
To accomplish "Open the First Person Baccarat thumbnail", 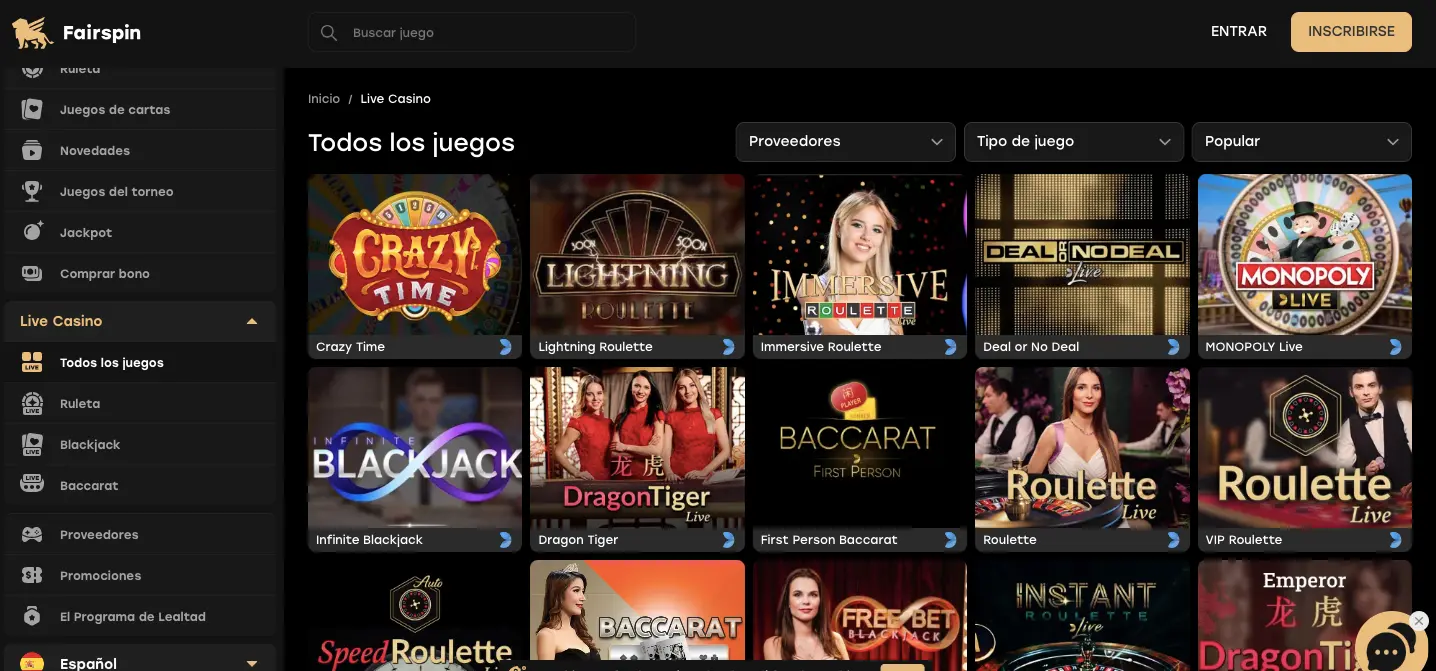I will 860,448.
